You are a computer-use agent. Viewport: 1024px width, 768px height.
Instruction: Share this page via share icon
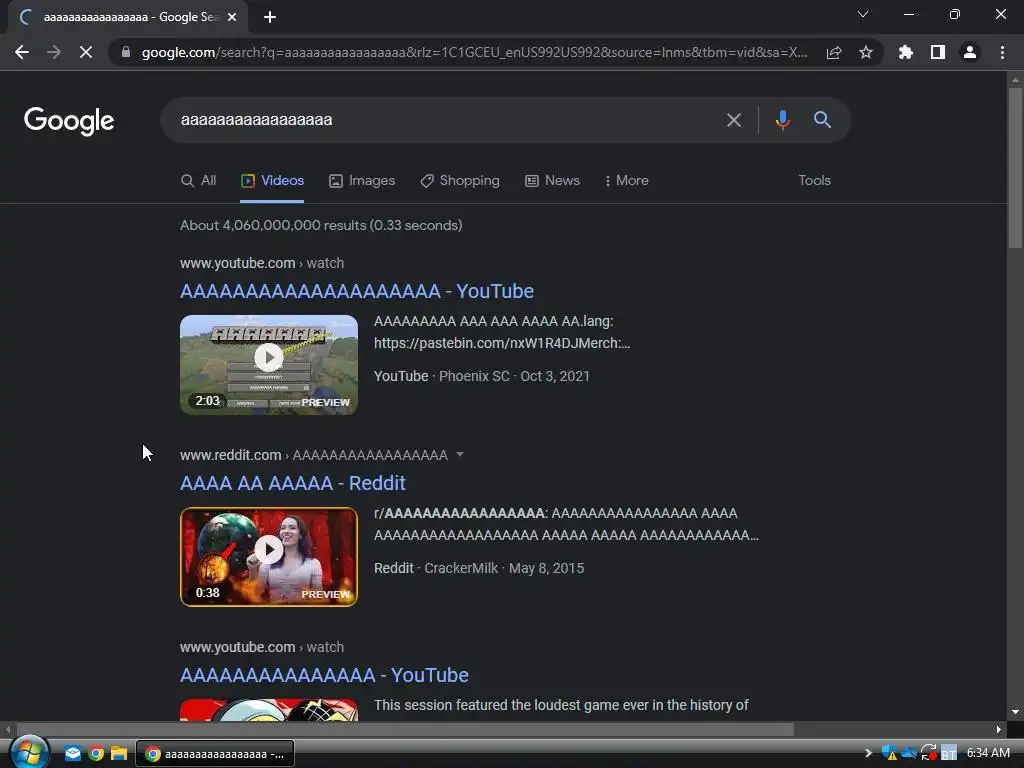(834, 52)
